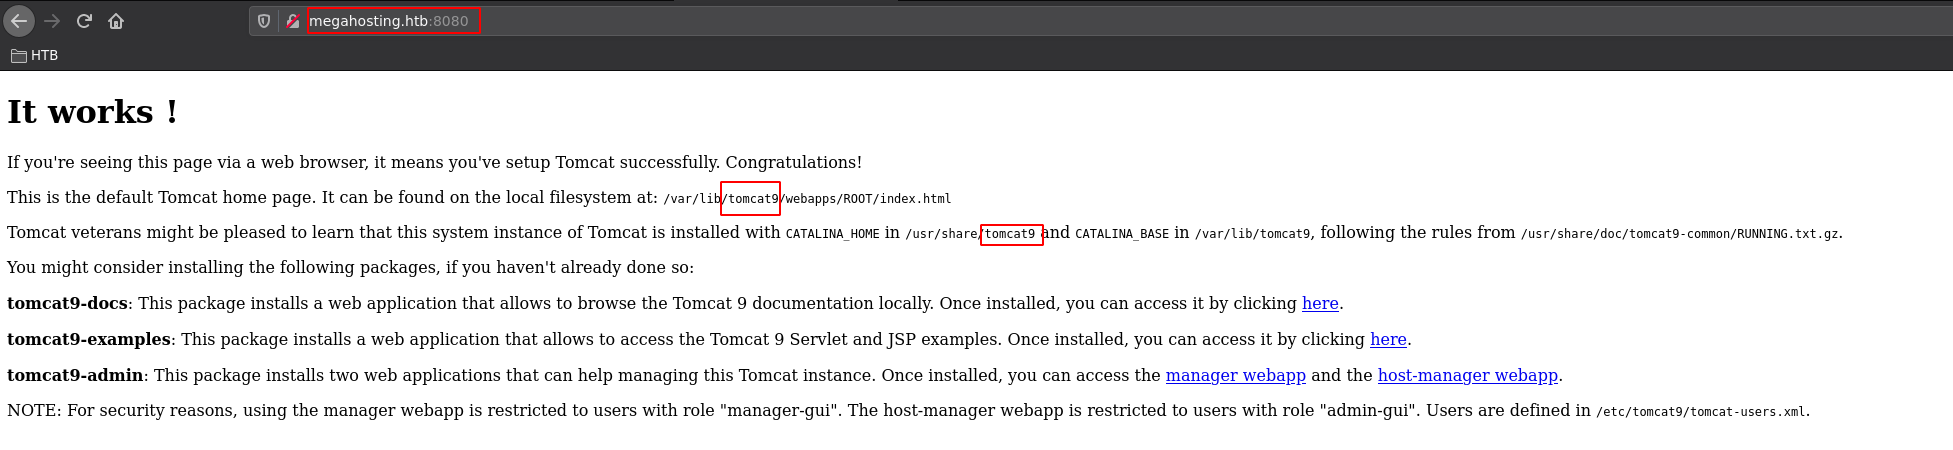Open the HTB bookmarks folder

click(35, 56)
